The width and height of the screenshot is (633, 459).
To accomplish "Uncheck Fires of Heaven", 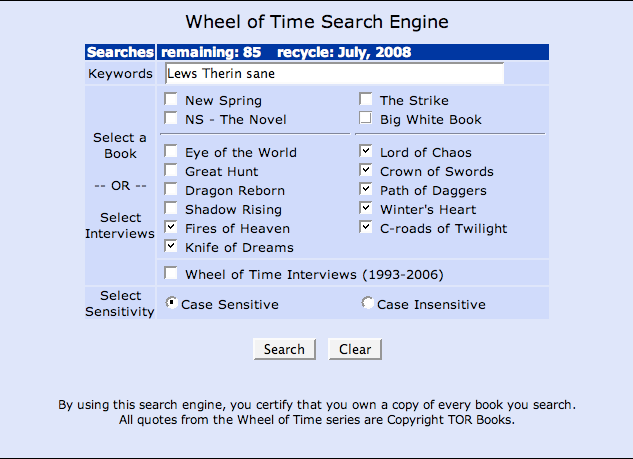I will tap(171, 227).
